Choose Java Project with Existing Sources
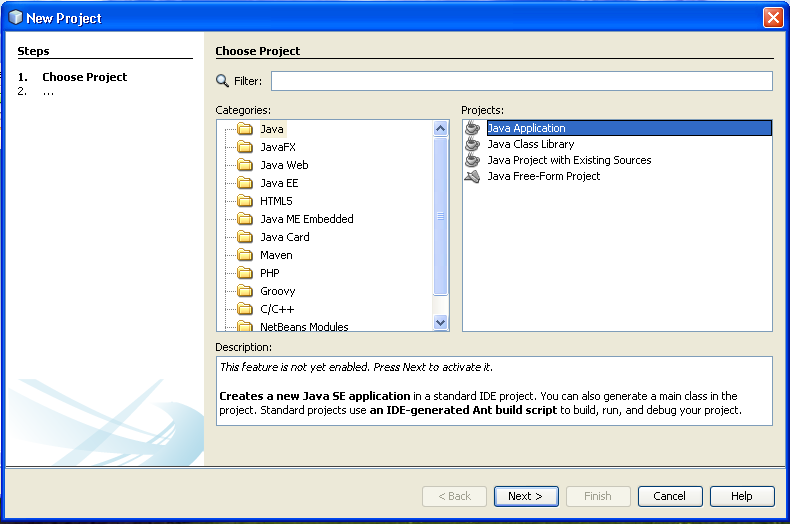This screenshot has width=790, height=524. click(569, 160)
